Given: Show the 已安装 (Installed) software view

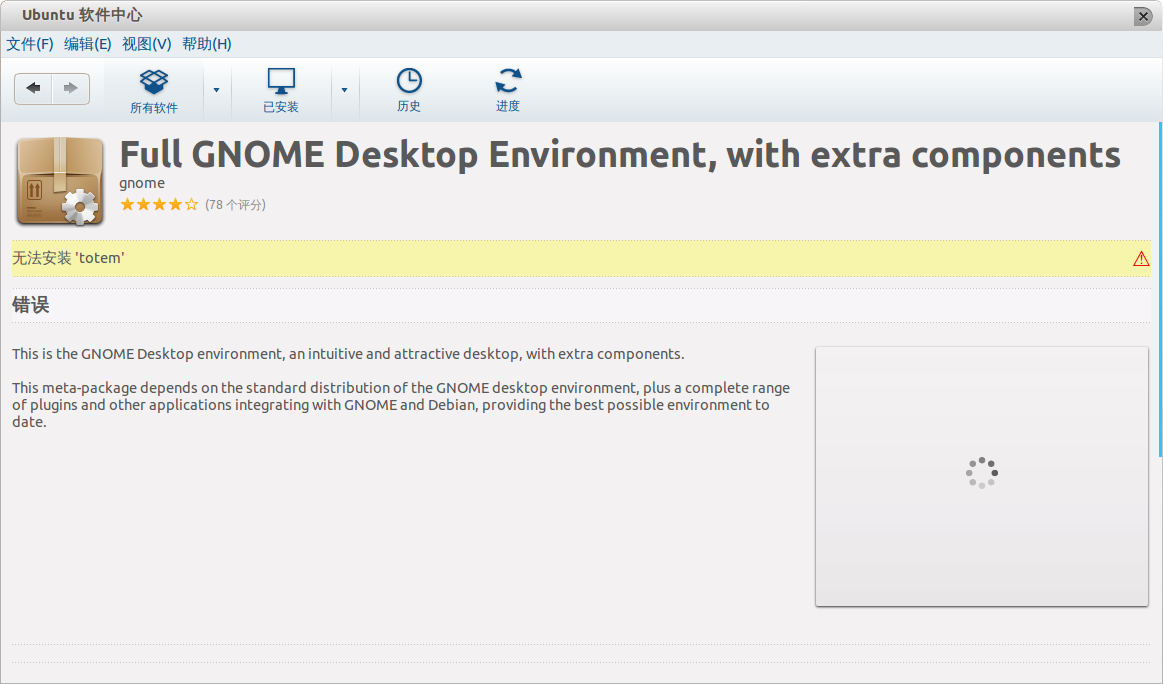Looking at the screenshot, I should 281,91.
